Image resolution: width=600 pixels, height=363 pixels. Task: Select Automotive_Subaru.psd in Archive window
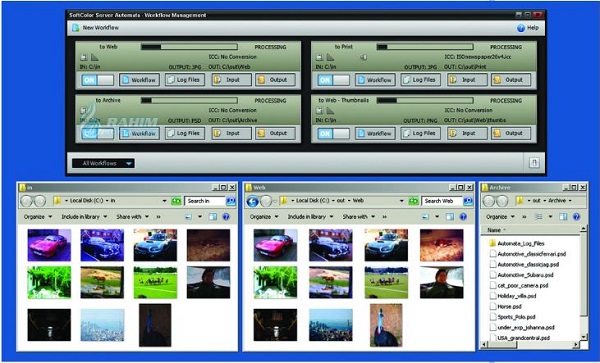click(521, 275)
